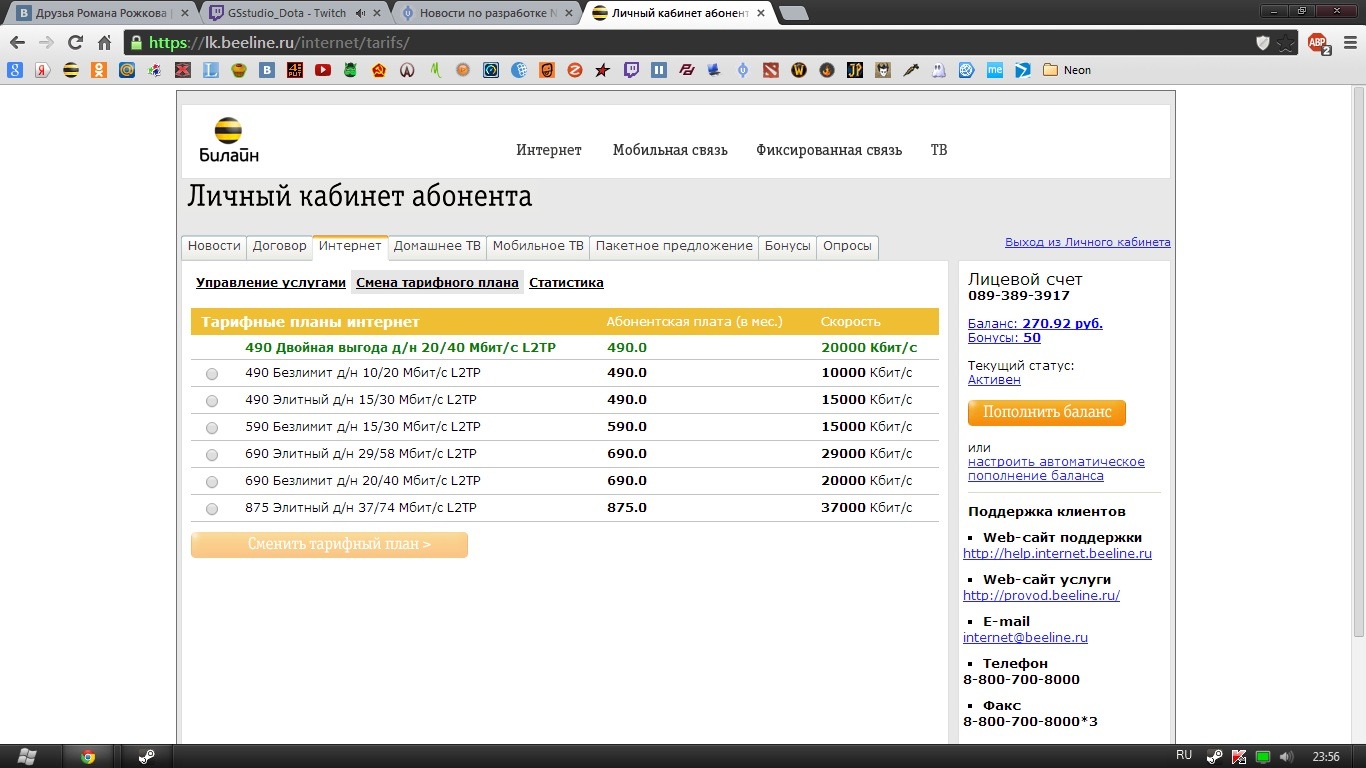Open the Windows Start button
Screen dimensions: 1366x768
tap(26, 756)
